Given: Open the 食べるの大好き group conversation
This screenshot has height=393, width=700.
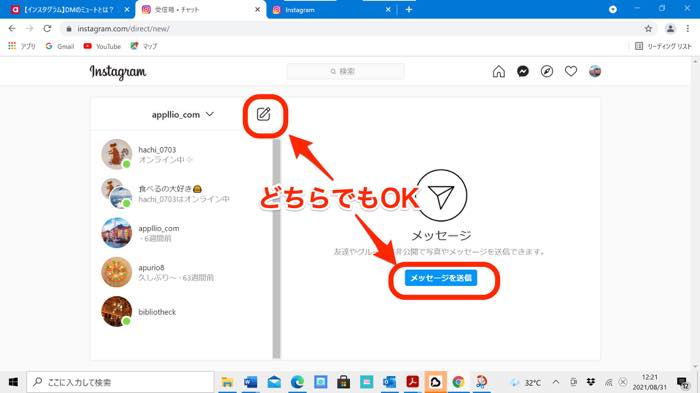Looking at the screenshot, I should (x=182, y=193).
